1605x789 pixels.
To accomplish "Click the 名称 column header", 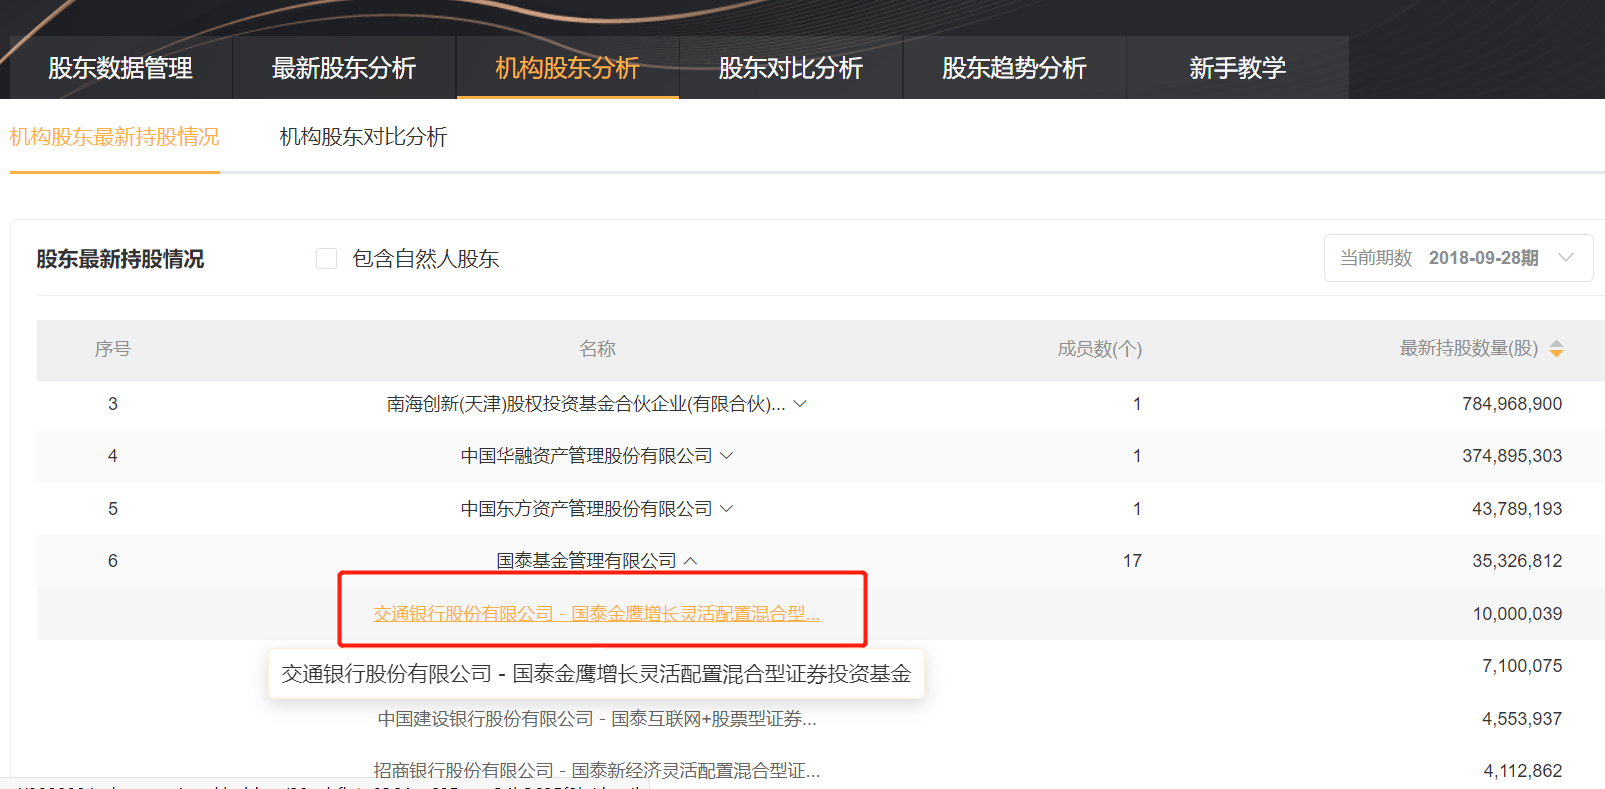I will 597,349.
